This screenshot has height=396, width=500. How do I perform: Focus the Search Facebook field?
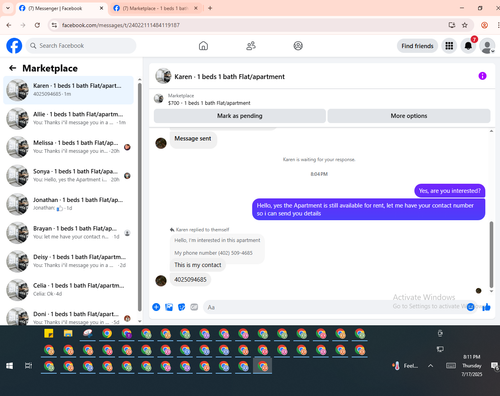[81, 46]
